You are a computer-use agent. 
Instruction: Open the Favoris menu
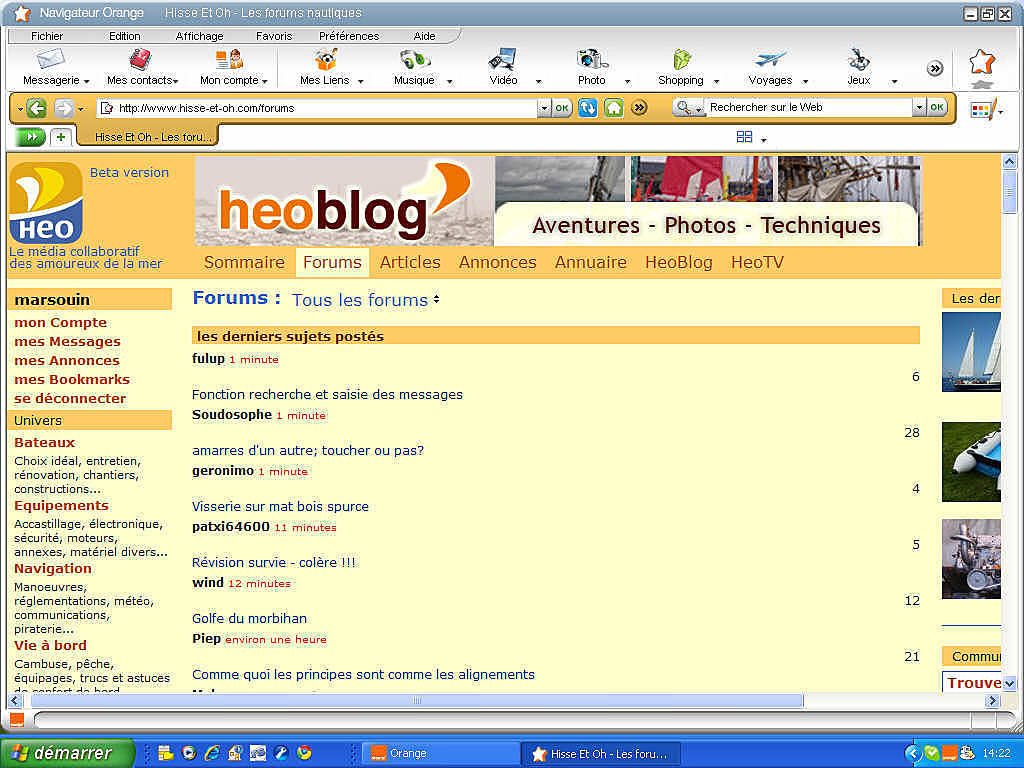click(x=274, y=36)
